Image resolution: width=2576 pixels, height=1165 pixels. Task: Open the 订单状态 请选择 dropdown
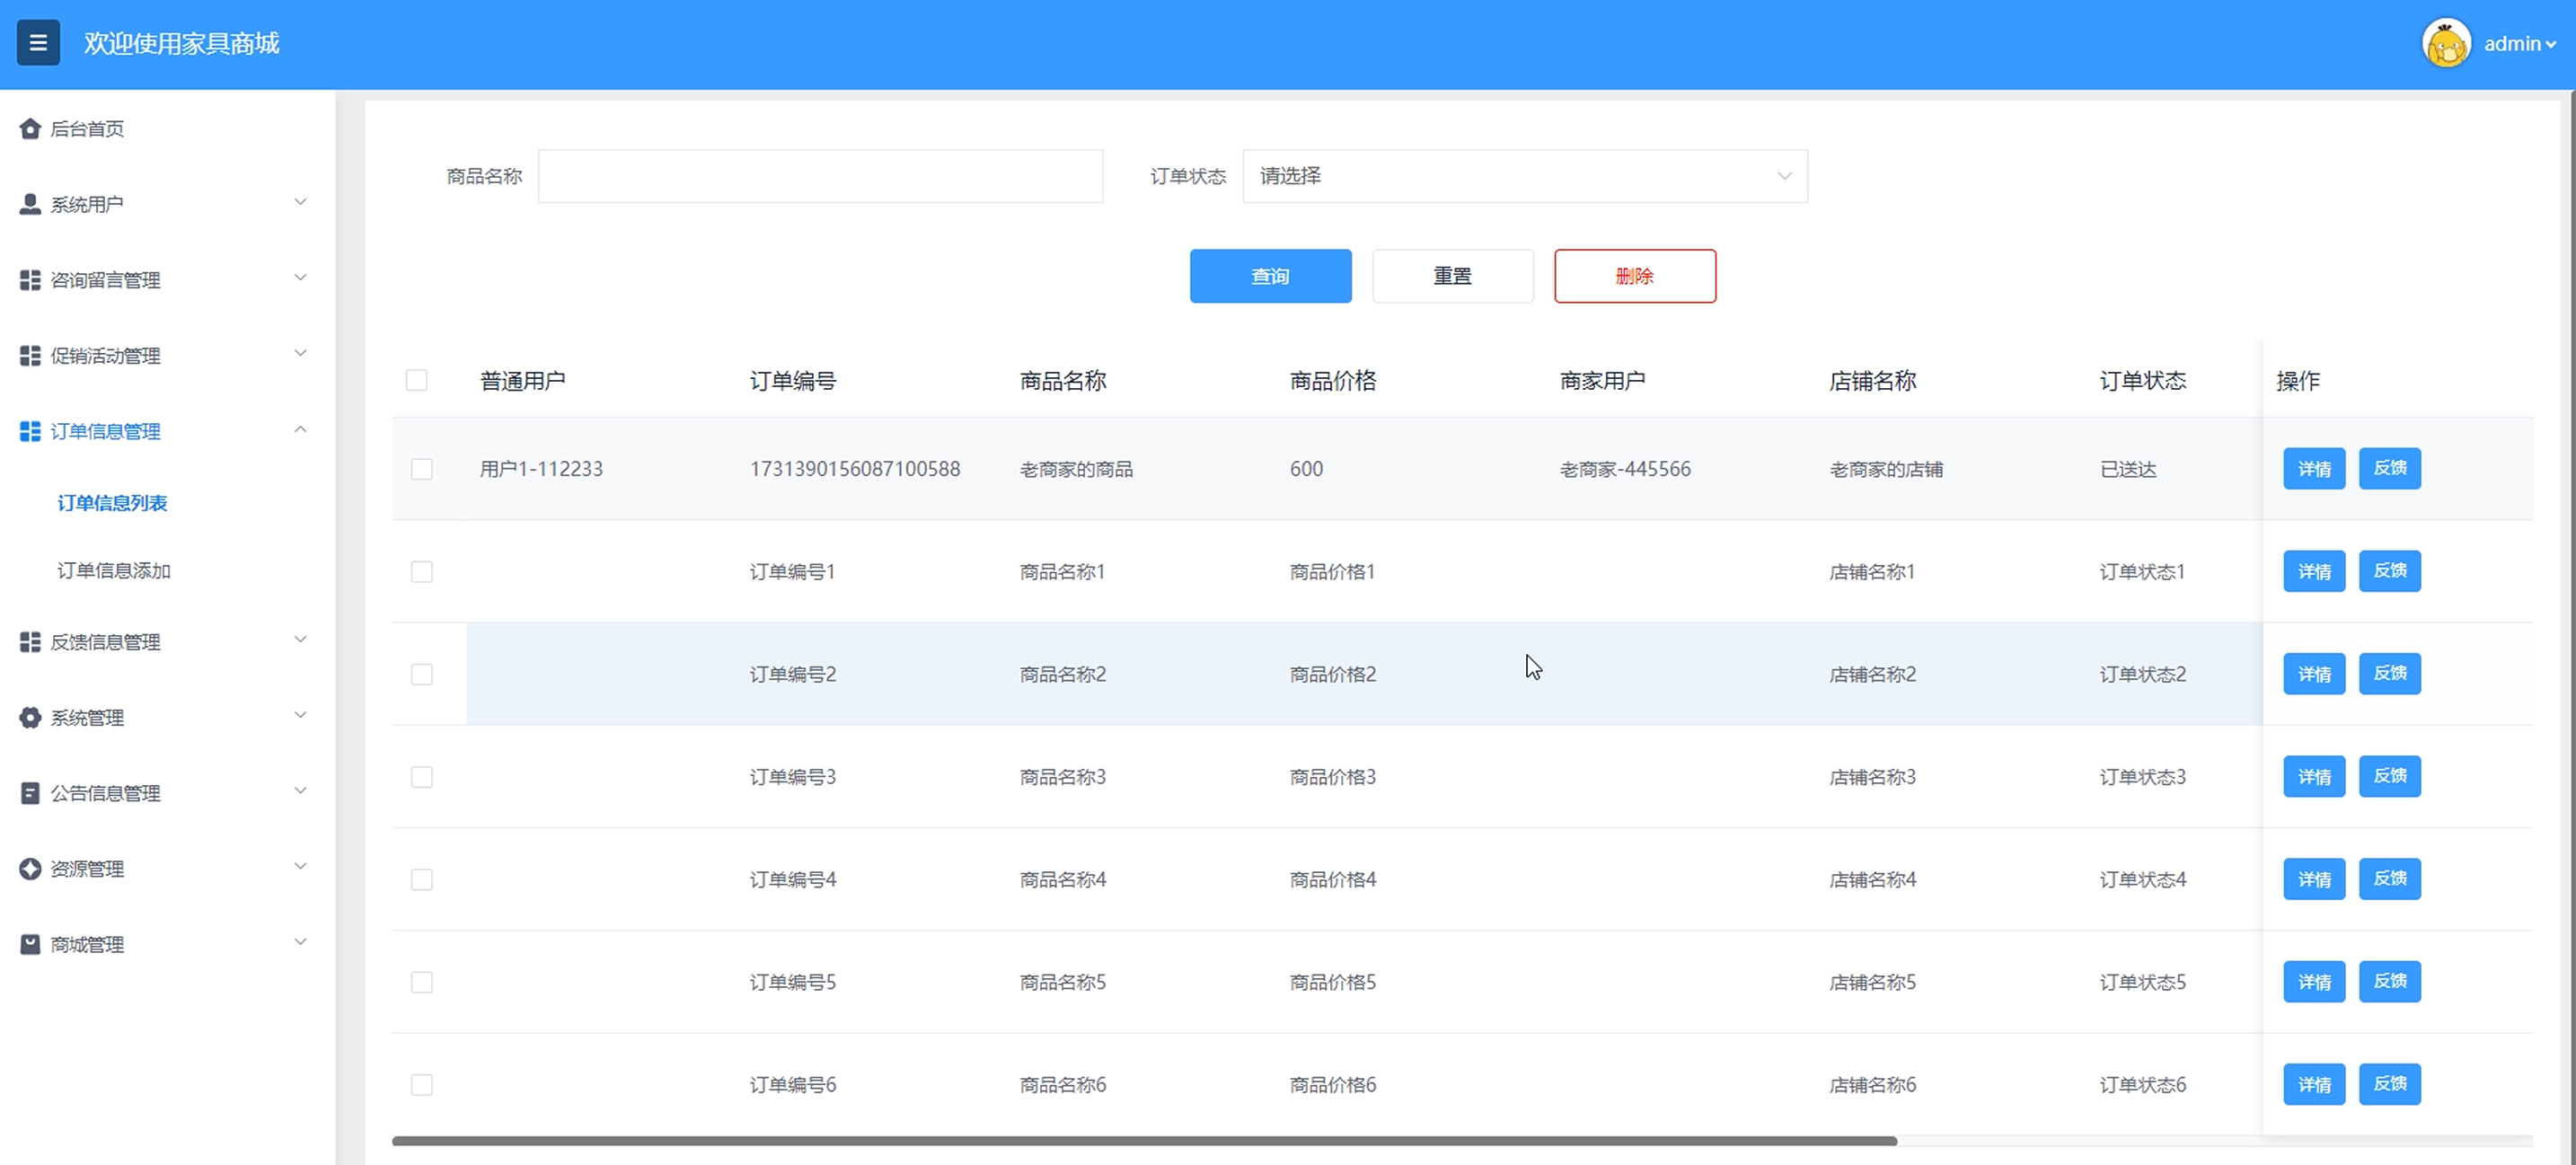(x=1524, y=176)
